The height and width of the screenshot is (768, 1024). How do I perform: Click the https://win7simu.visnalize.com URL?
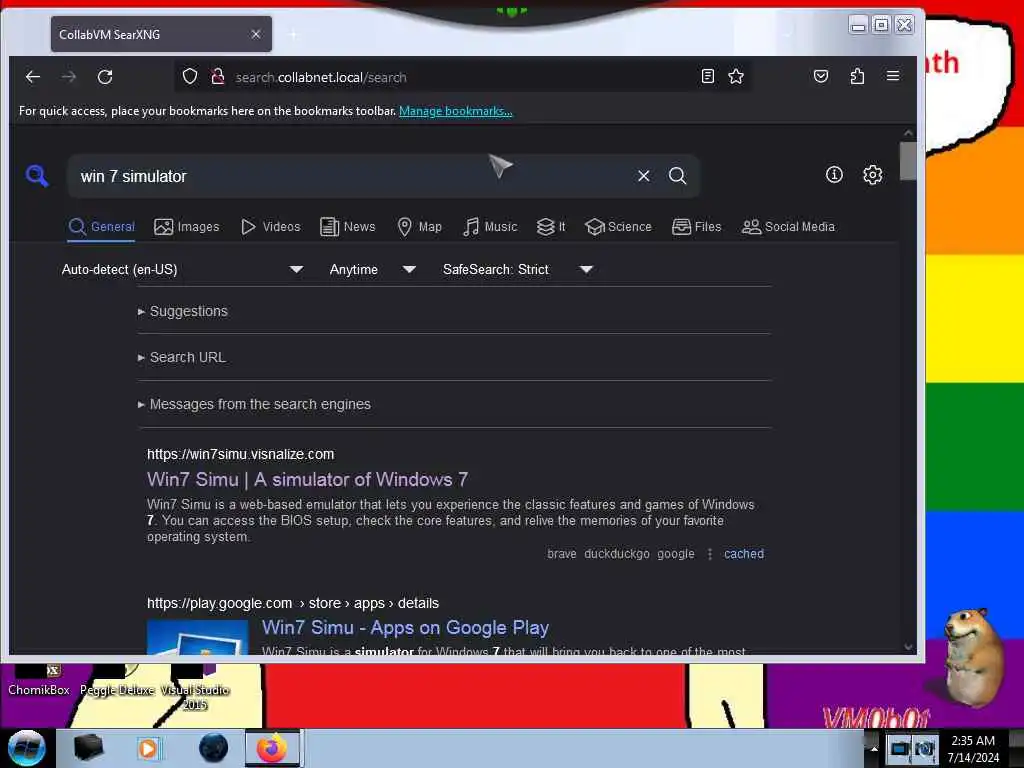pyautogui.click(x=240, y=454)
